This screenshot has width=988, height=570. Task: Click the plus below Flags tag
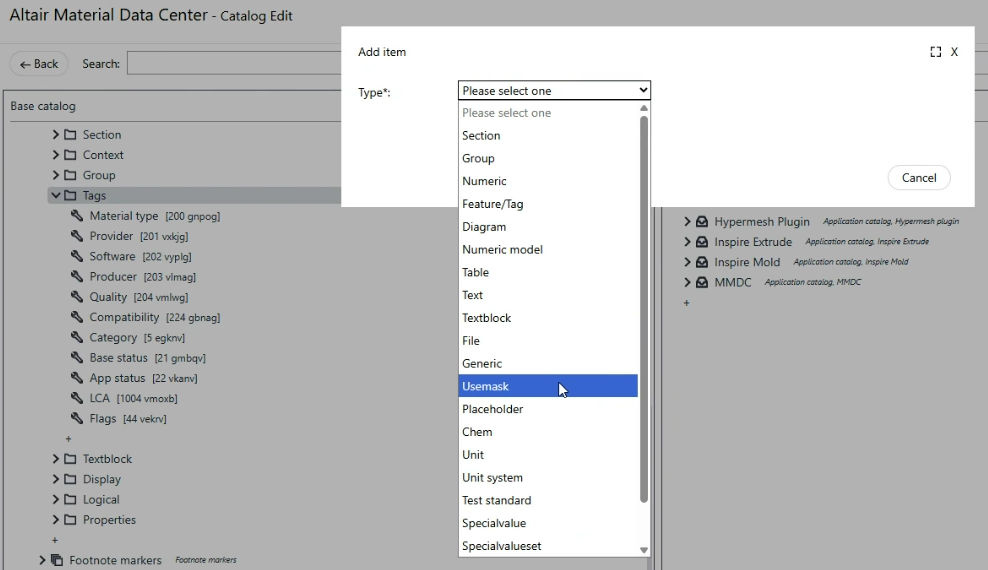[x=68, y=439]
